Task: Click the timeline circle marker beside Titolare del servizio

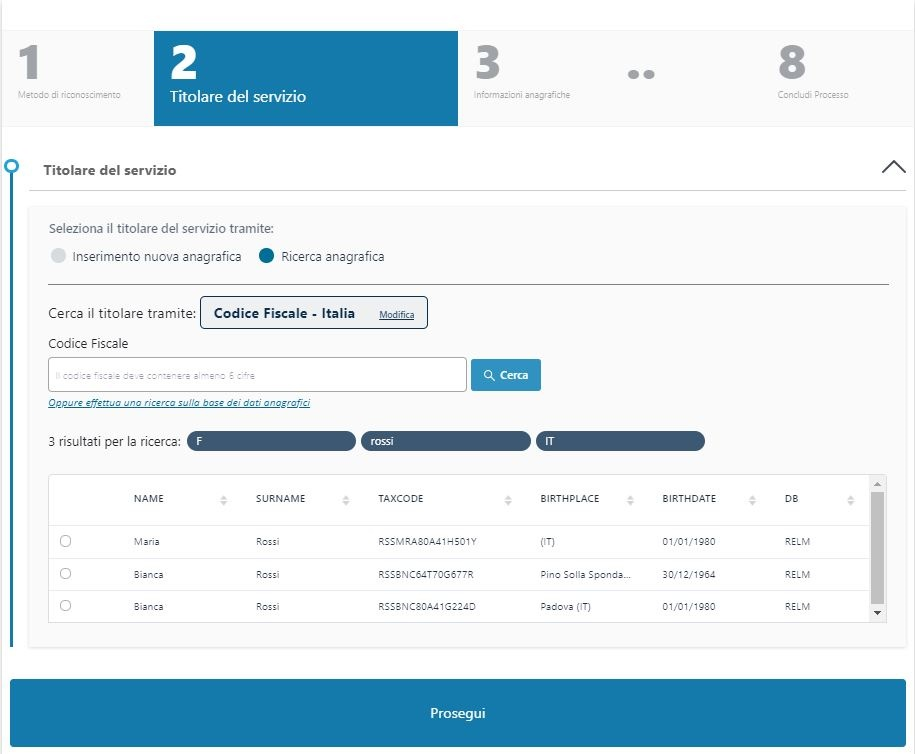Action: 12,165
